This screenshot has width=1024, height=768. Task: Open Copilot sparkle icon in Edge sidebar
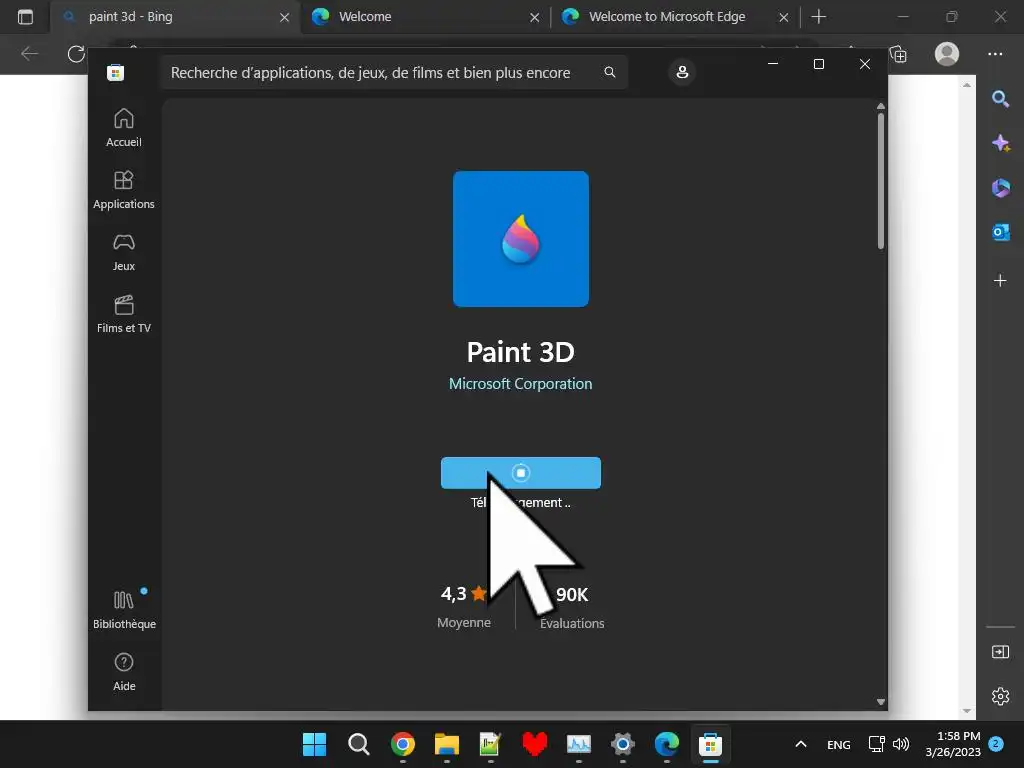(1000, 143)
